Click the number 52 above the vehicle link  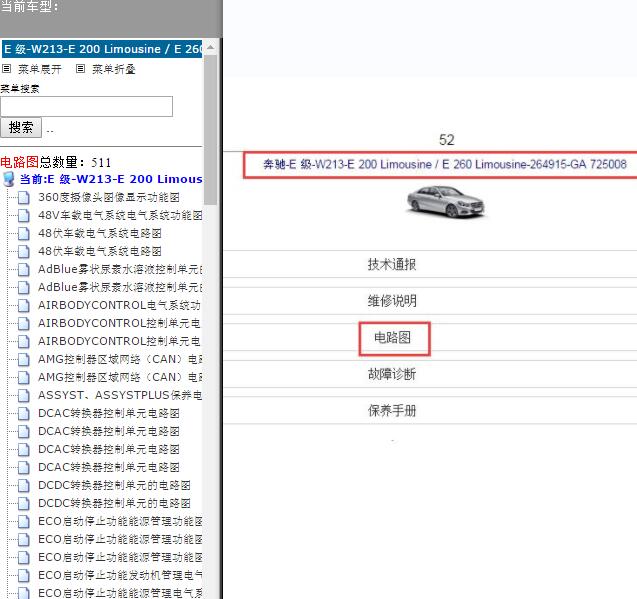pos(446,140)
